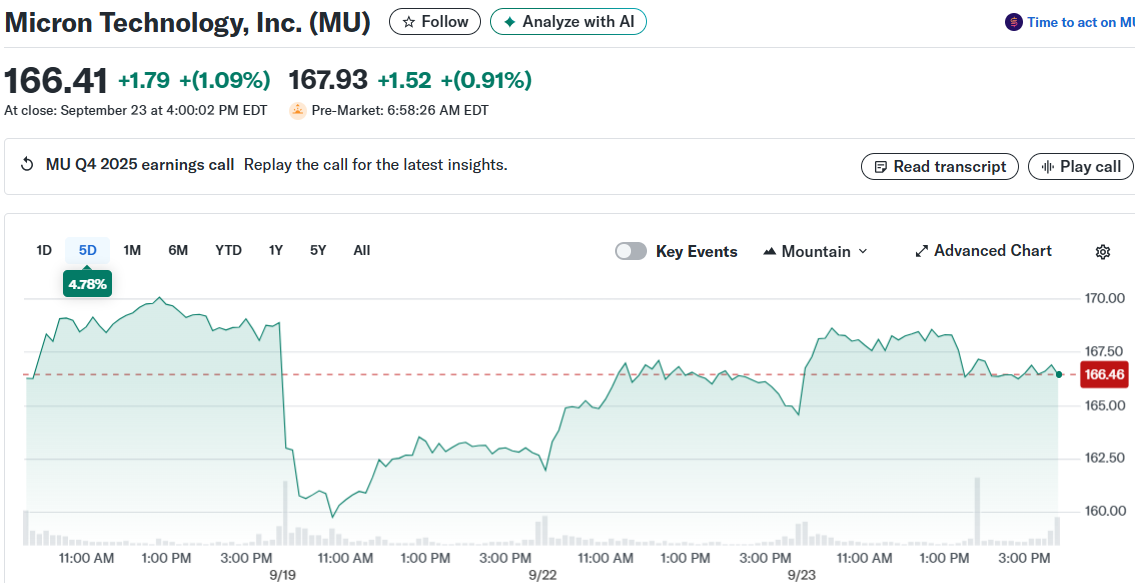Image resolution: width=1135 pixels, height=583 pixels.
Task: Click the 9/22 date axis label
Action: tap(543, 575)
